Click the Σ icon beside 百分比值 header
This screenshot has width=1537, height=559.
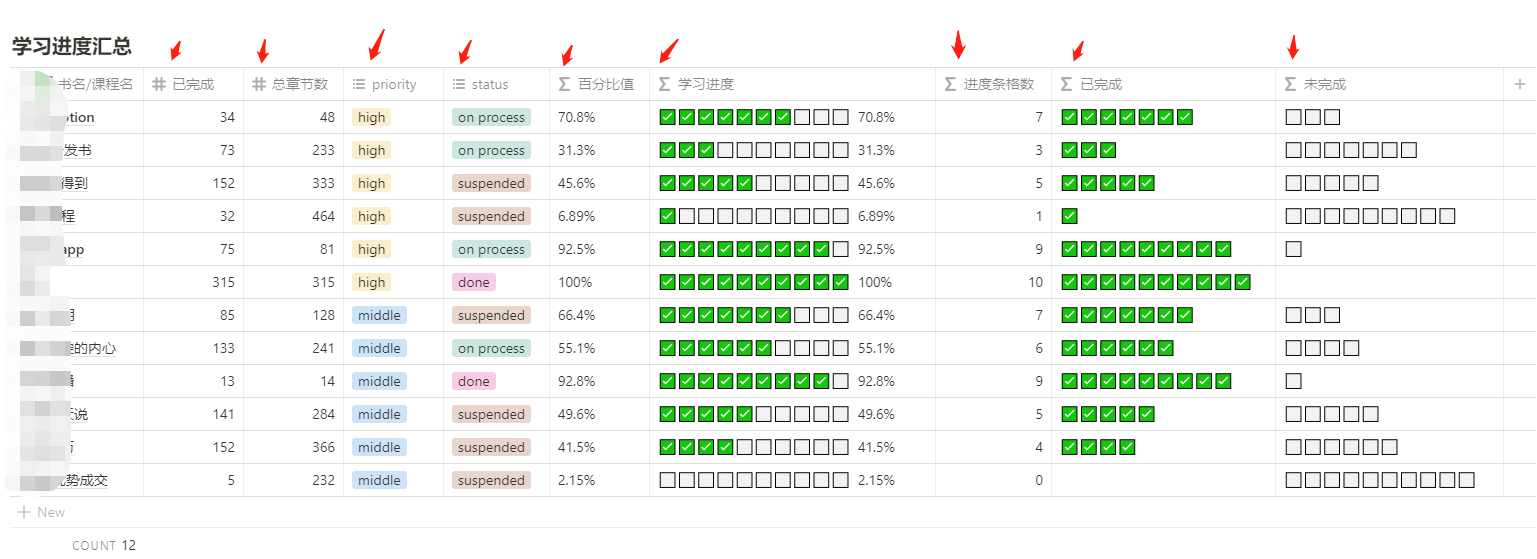564,84
